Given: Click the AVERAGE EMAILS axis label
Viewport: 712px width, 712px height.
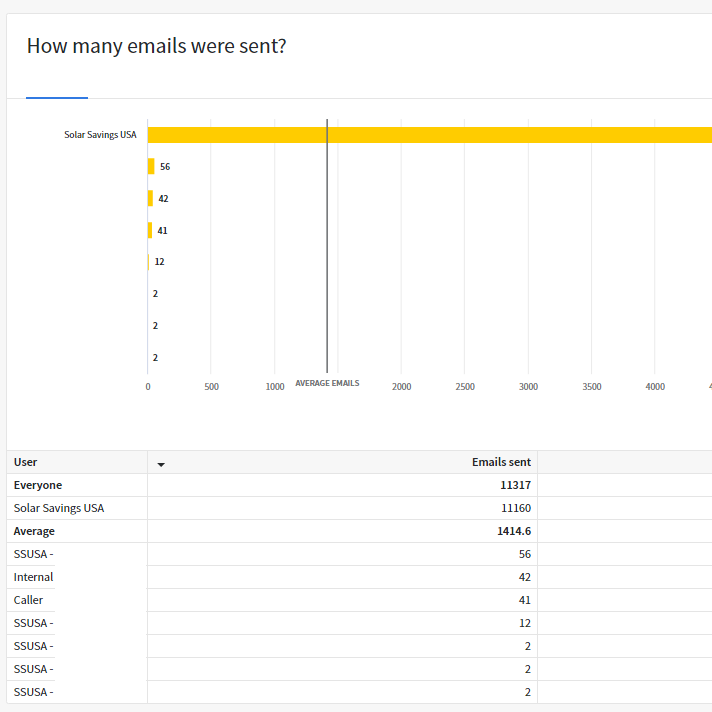Looking at the screenshot, I should (327, 384).
